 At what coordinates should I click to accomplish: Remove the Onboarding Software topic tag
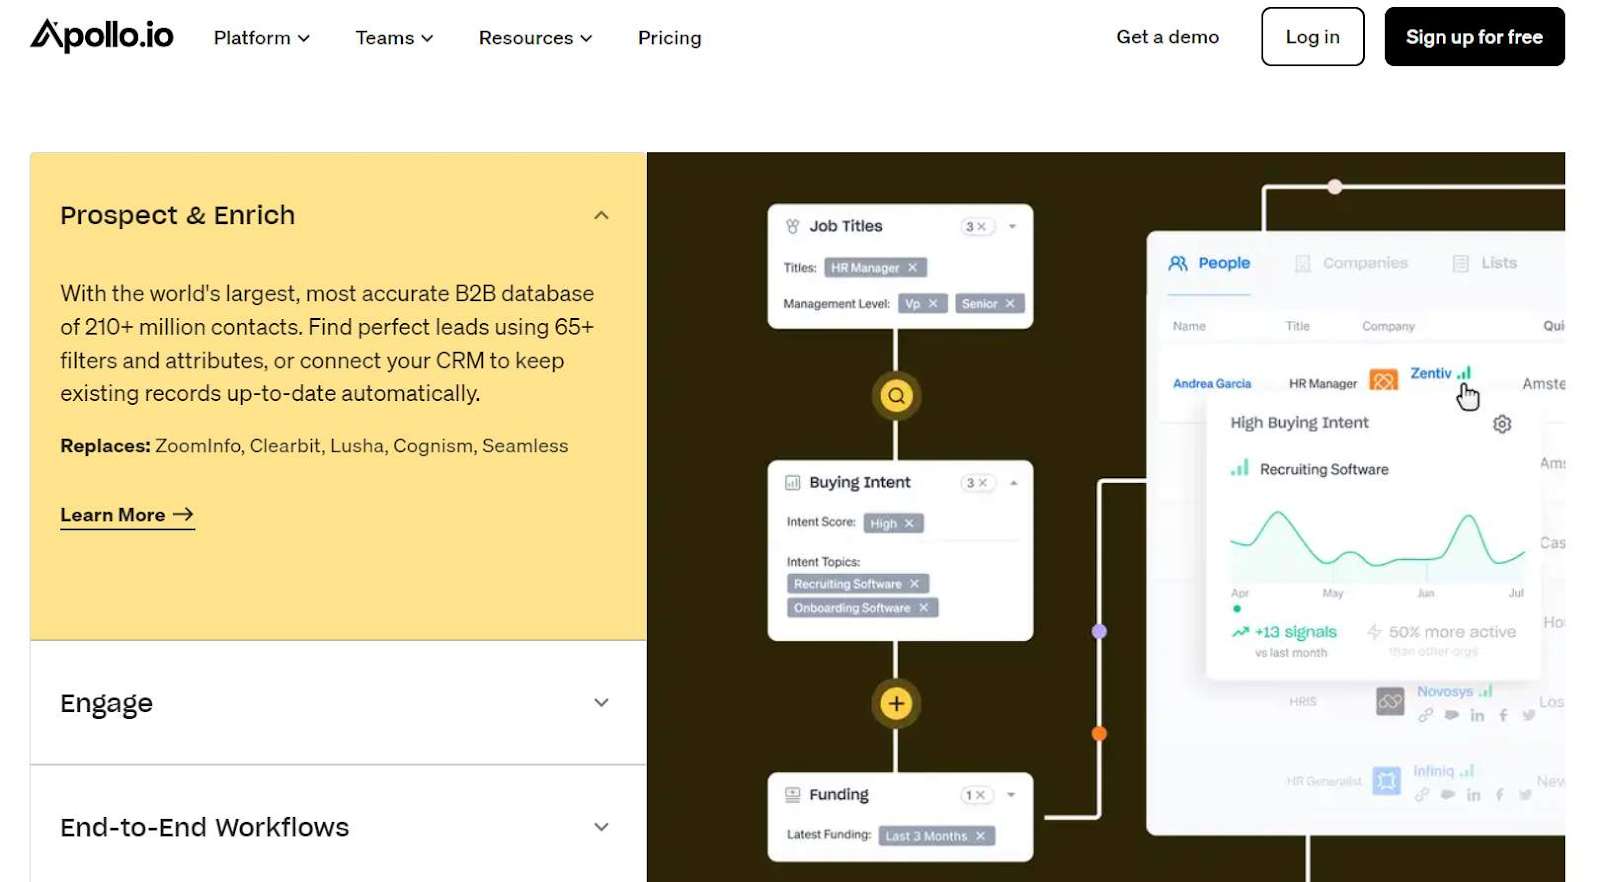(923, 608)
